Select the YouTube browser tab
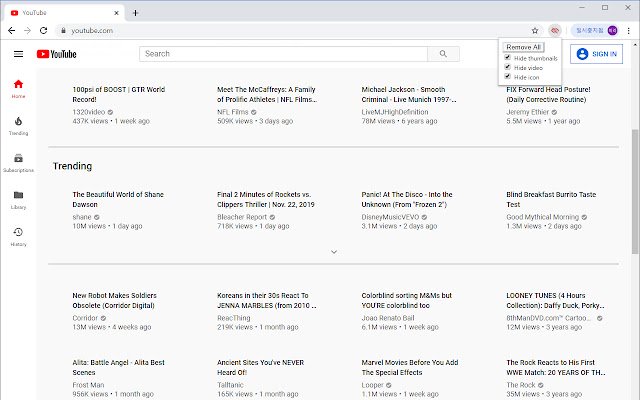Viewport: 640px width, 400px height. click(63, 13)
